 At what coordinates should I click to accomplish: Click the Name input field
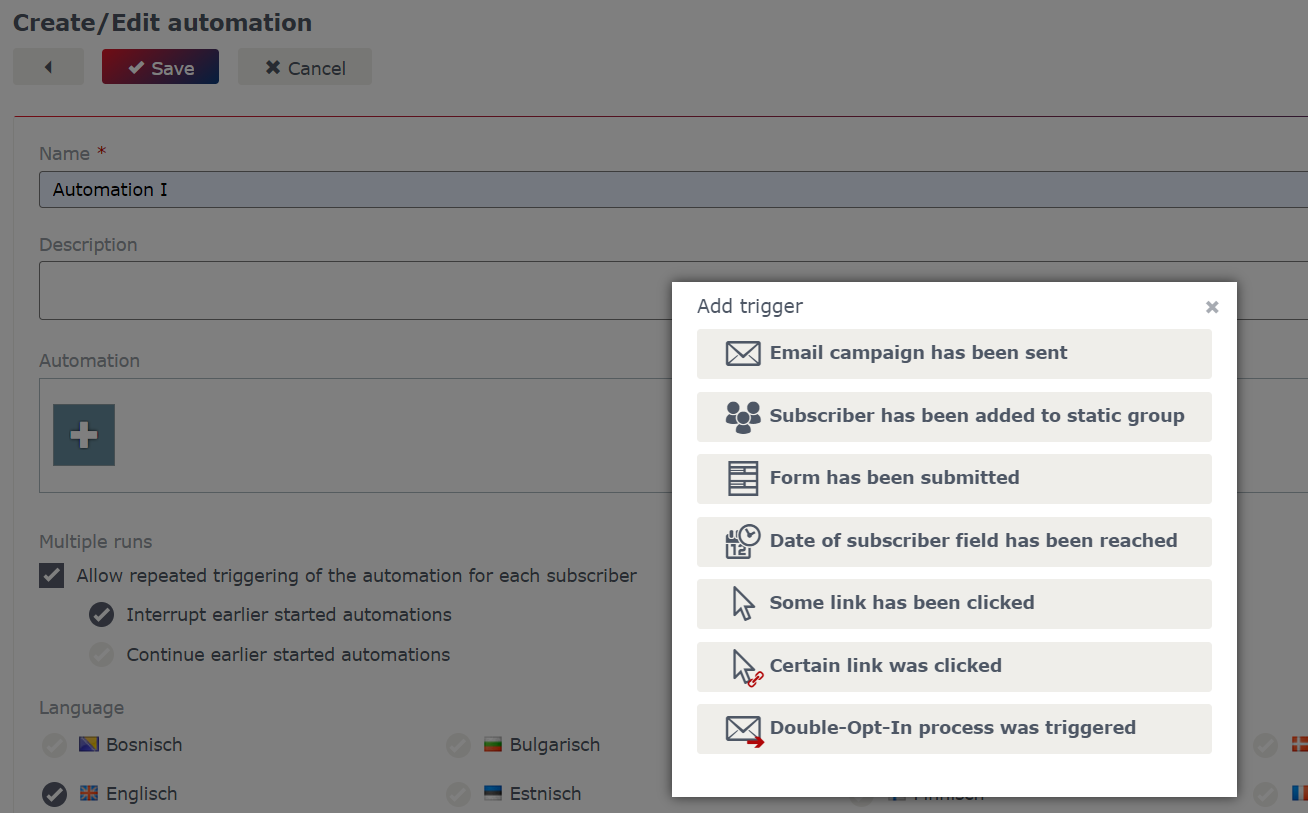coord(673,189)
